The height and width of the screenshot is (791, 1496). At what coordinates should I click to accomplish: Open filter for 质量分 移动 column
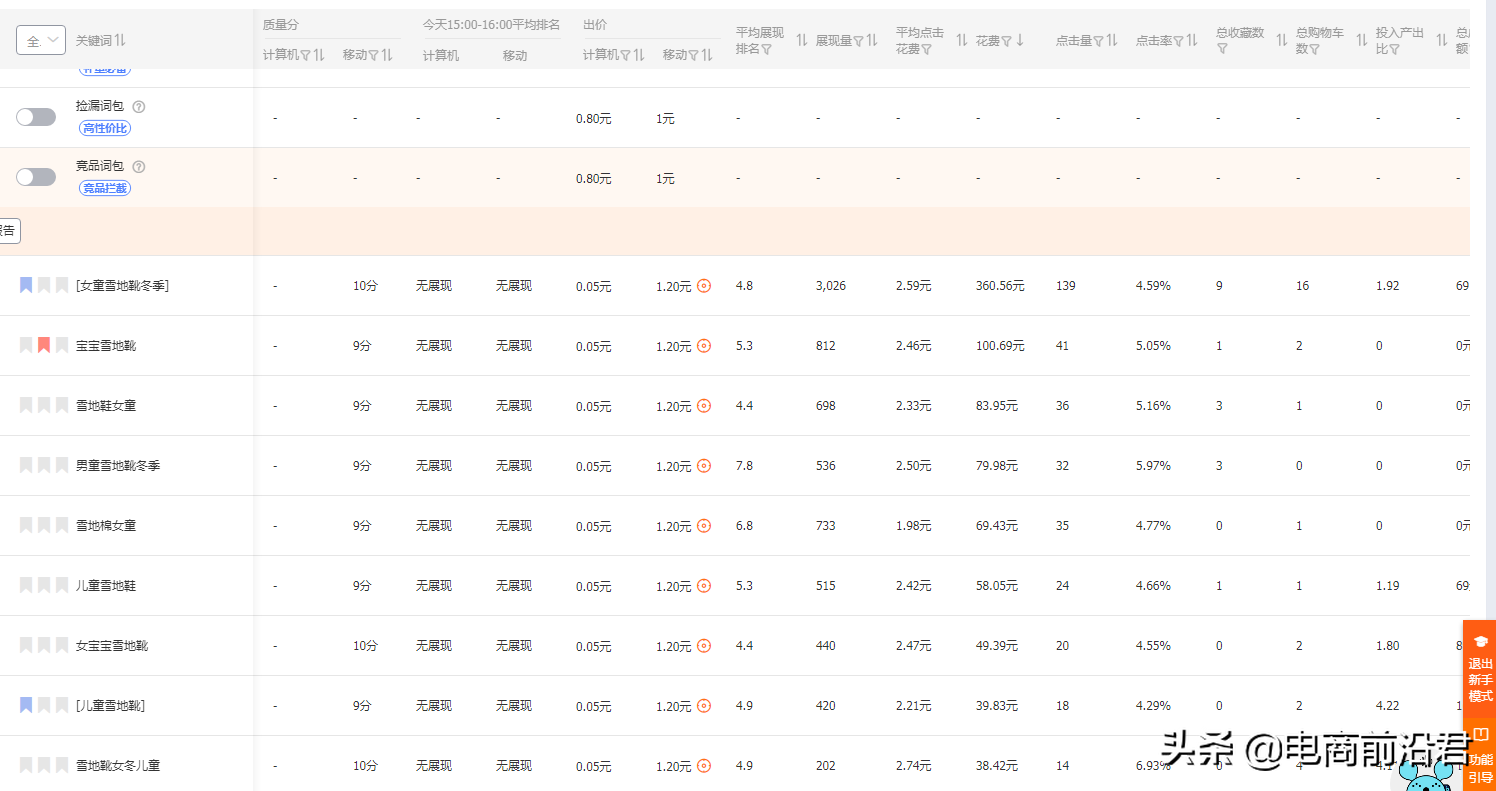tap(373, 55)
